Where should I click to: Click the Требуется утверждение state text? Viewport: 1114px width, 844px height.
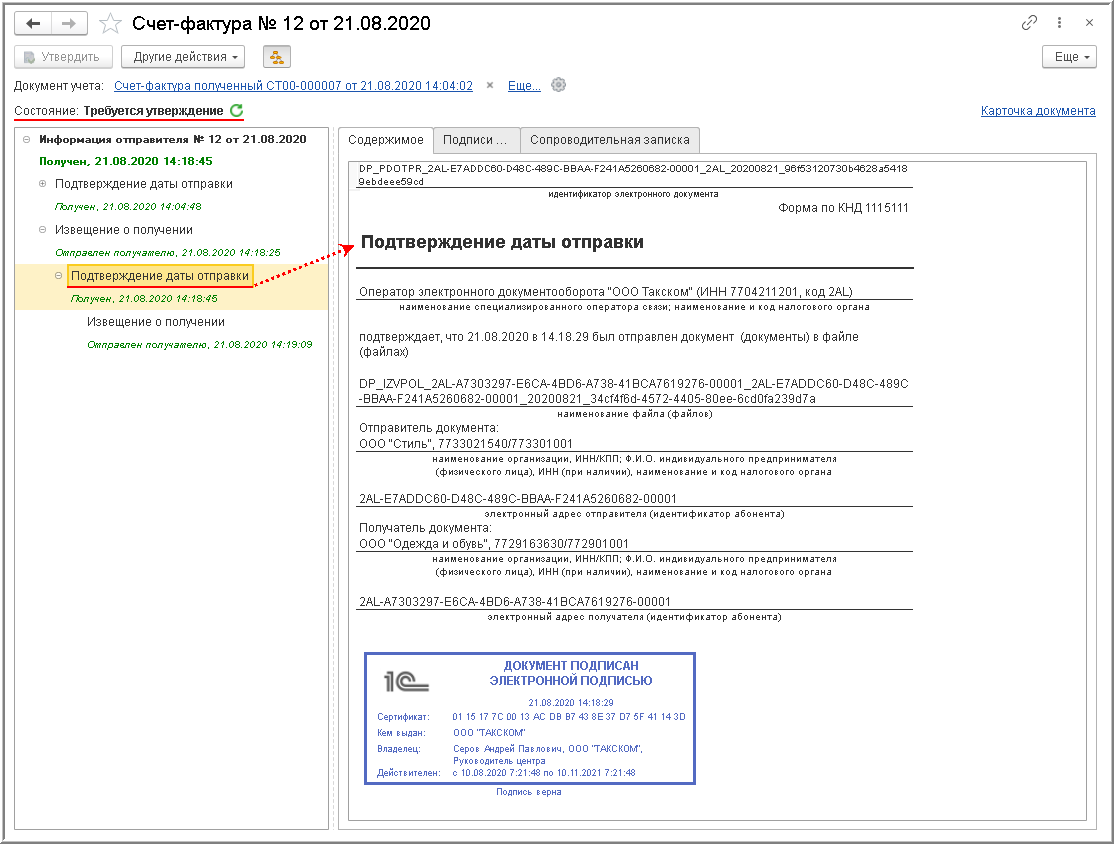pyautogui.click(x=153, y=111)
